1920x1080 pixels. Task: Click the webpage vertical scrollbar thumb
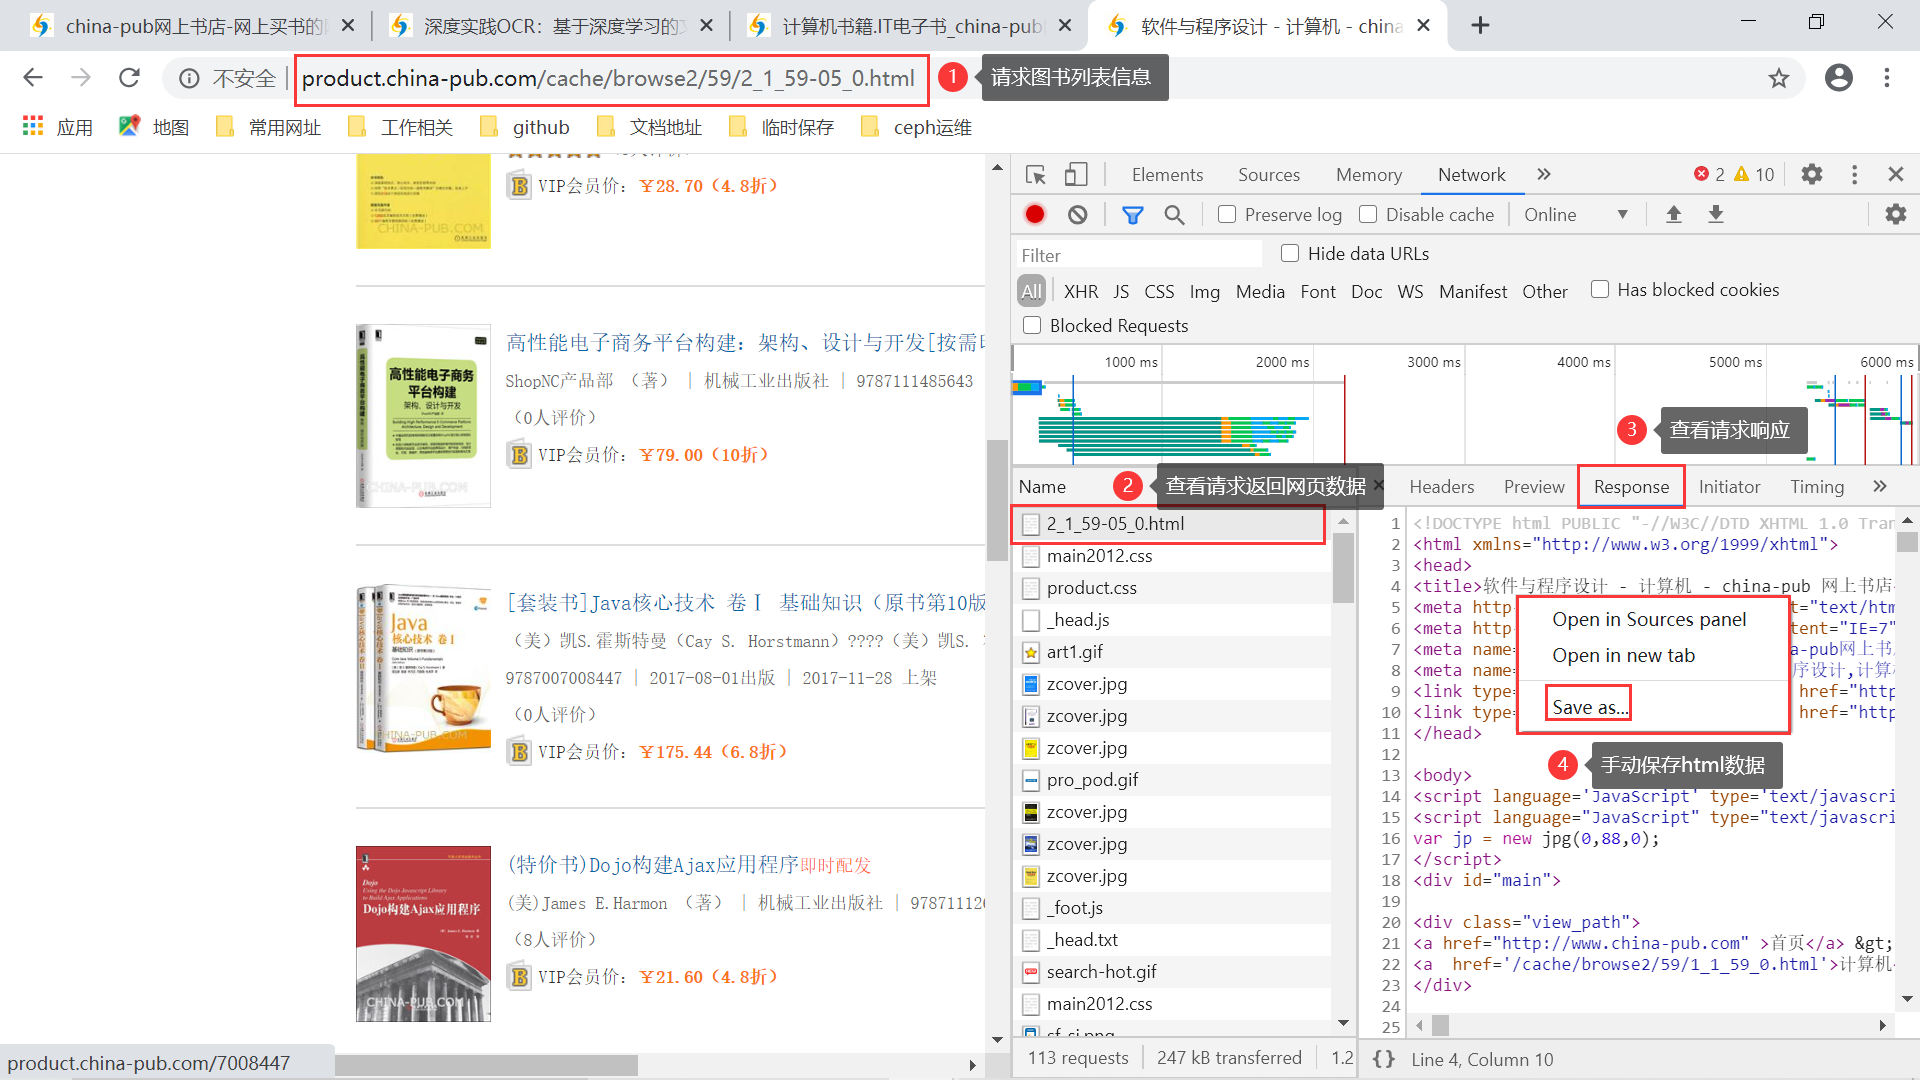click(x=996, y=499)
